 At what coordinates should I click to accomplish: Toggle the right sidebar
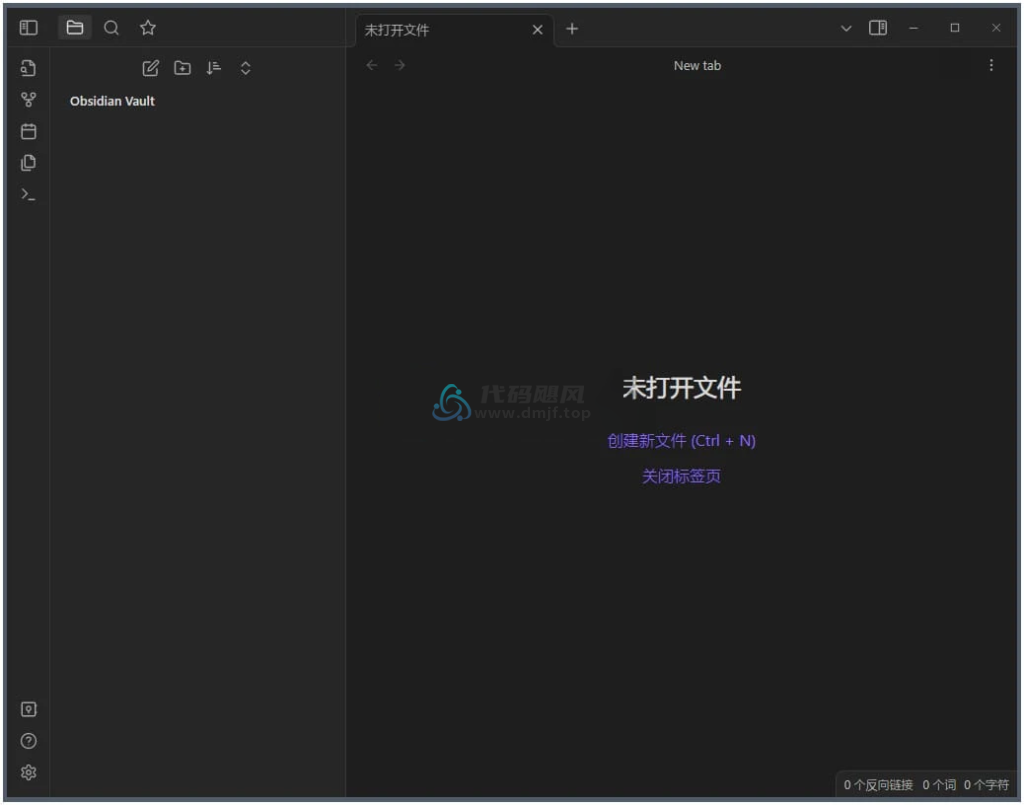click(x=878, y=27)
